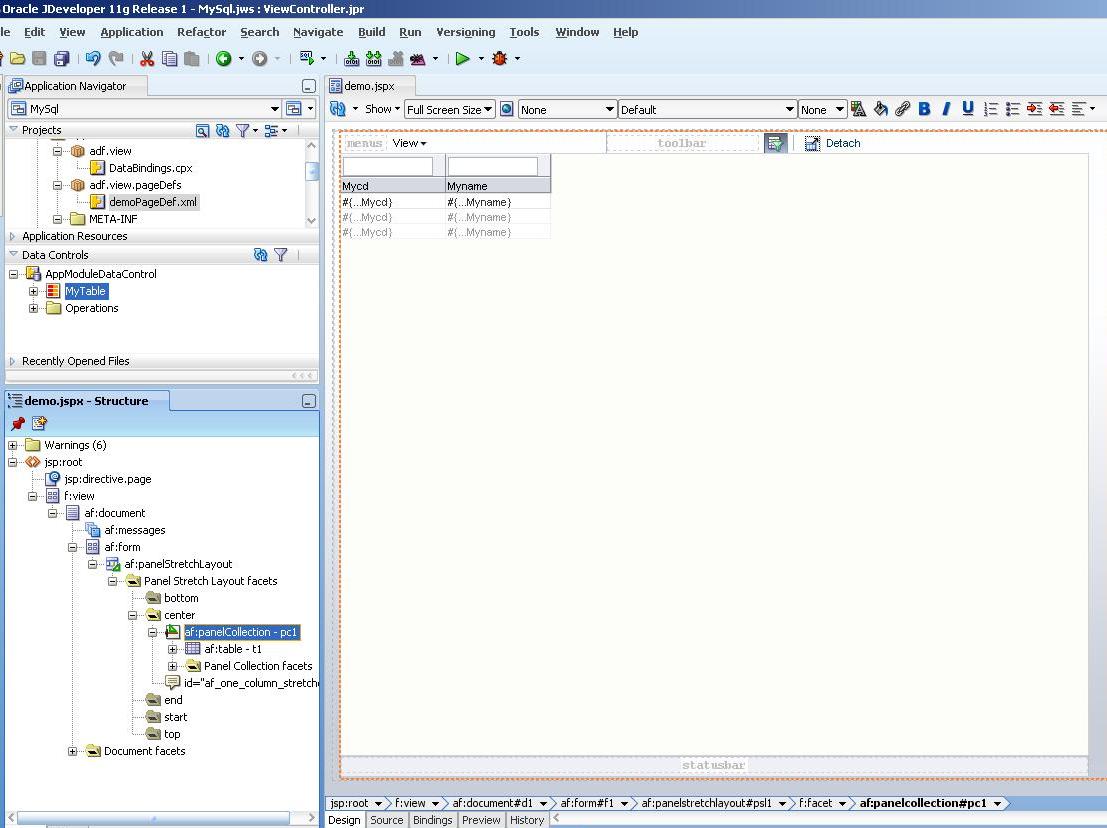Toggle the numbered list formatting
This screenshot has height=828, width=1107.
(992, 108)
